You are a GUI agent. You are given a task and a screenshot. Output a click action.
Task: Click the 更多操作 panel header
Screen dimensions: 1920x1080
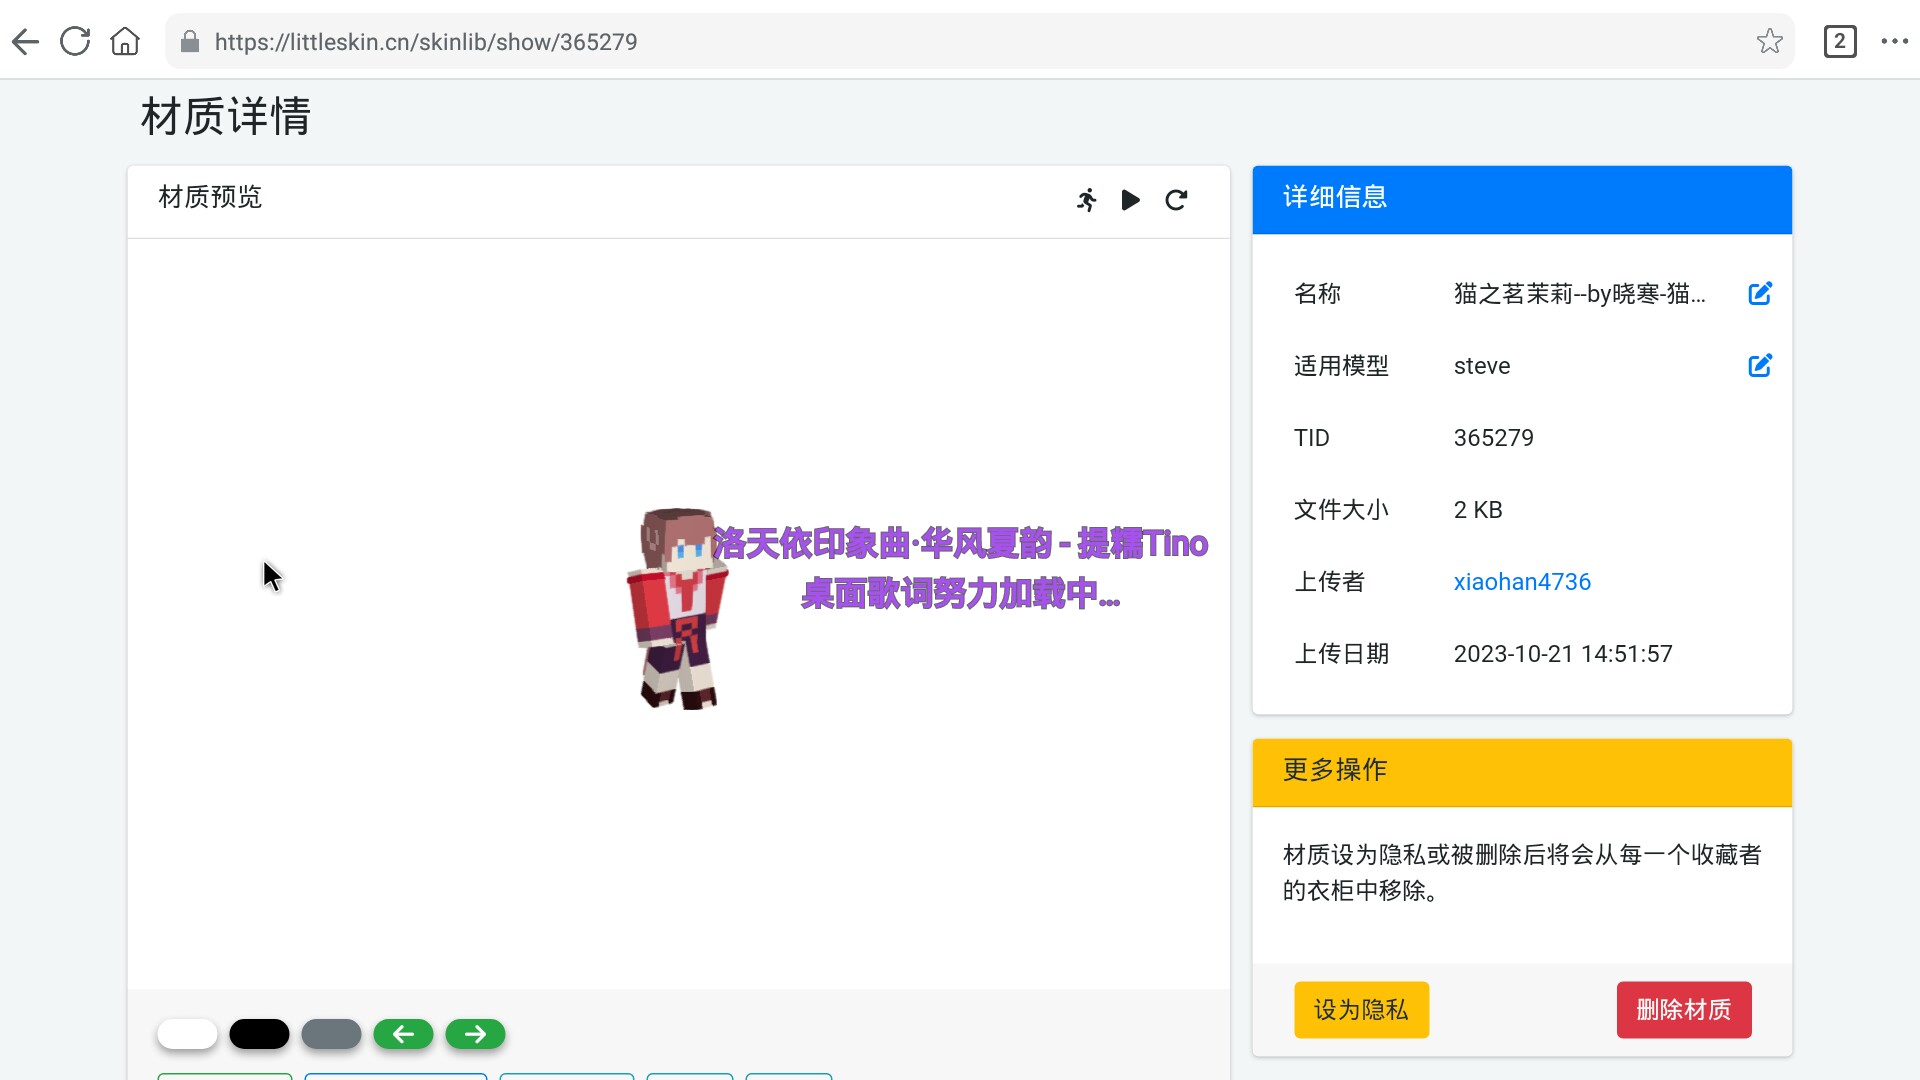point(1522,772)
